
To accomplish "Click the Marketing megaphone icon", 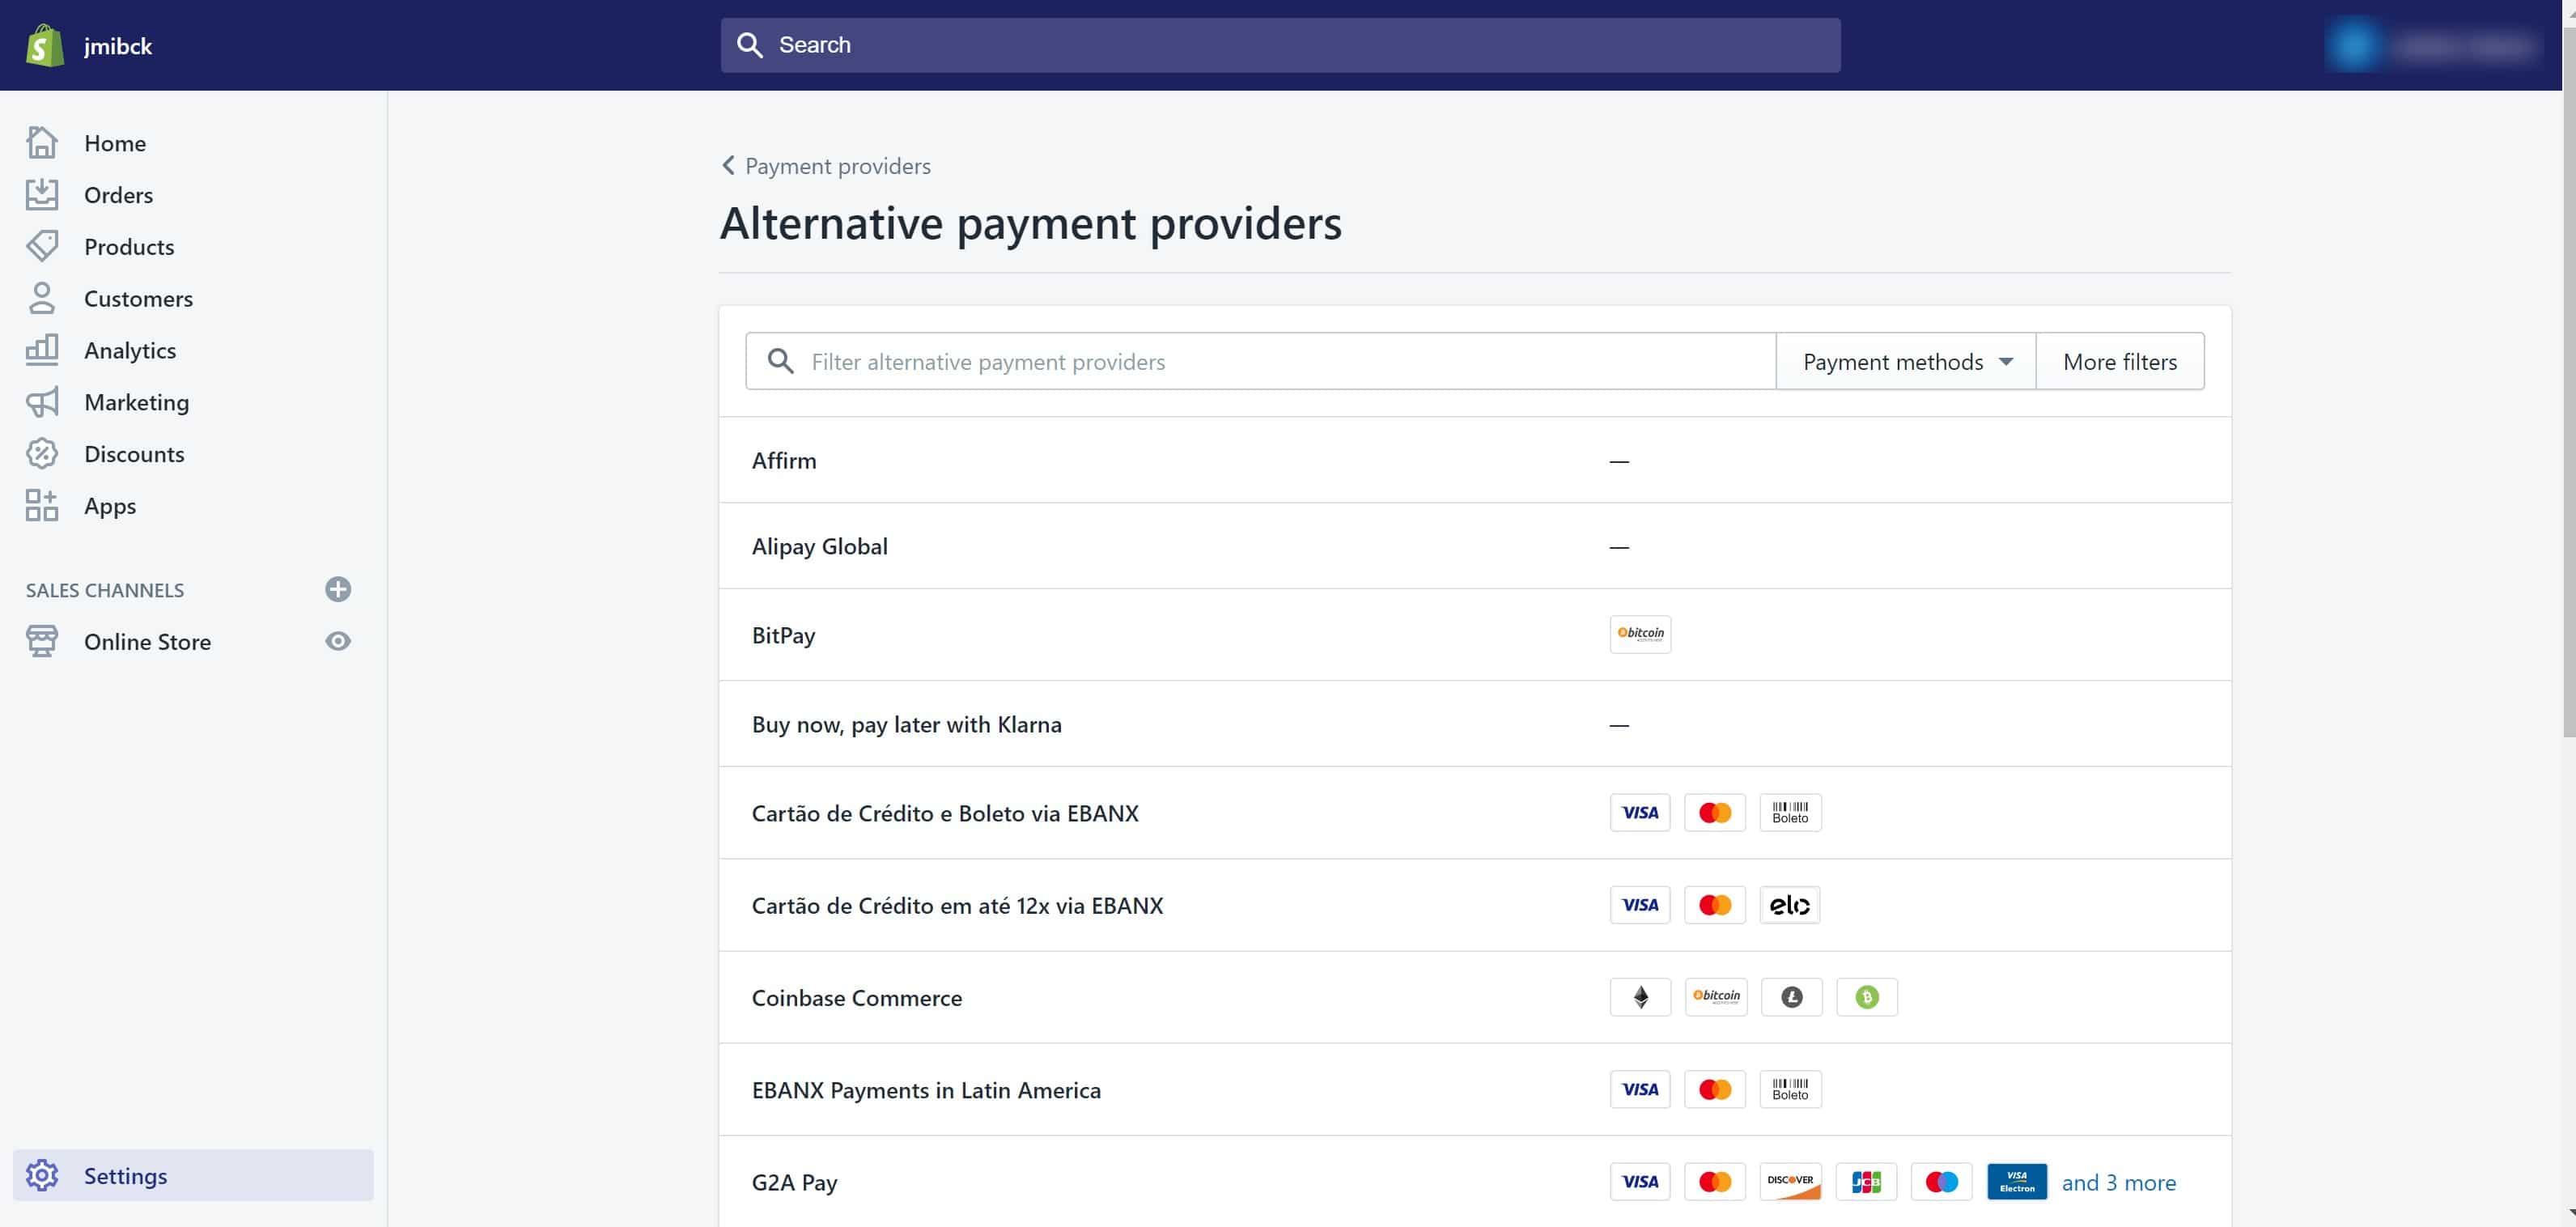I will (x=42, y=402).
